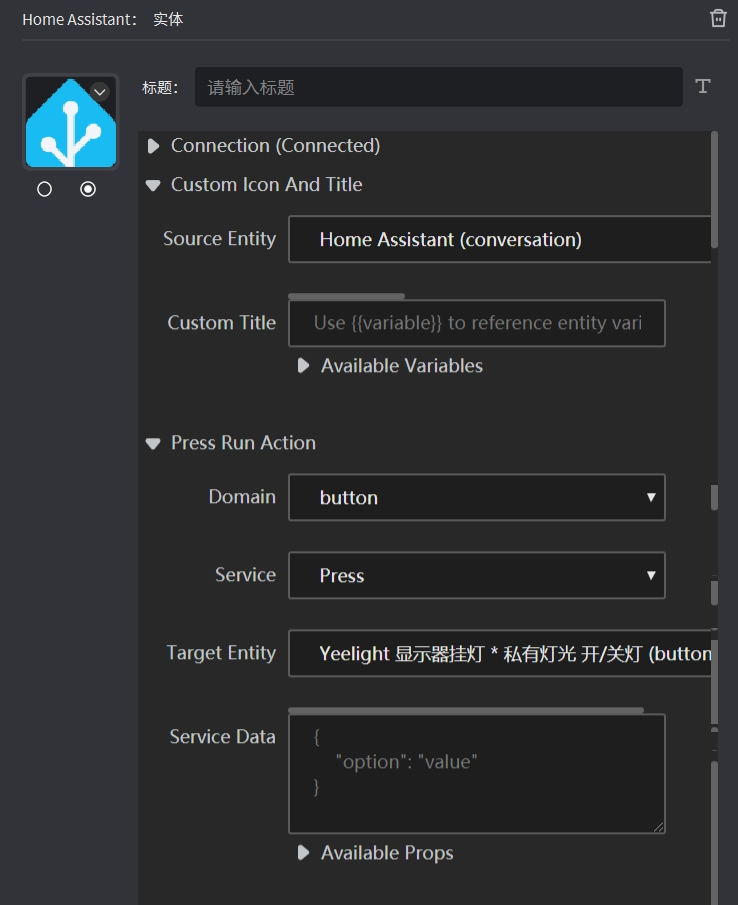Click the trash delete icon
738x905 pixels.
718,19
